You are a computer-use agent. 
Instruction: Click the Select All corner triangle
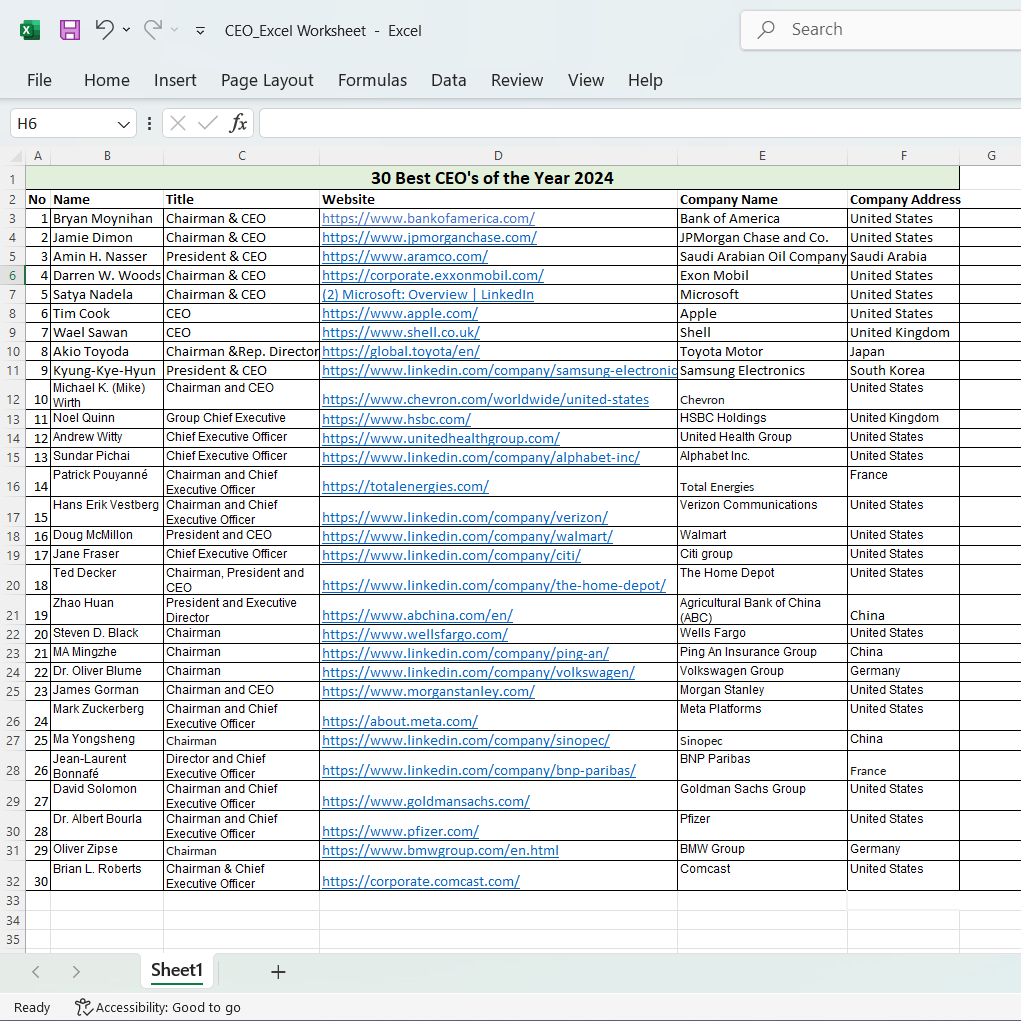16,156
